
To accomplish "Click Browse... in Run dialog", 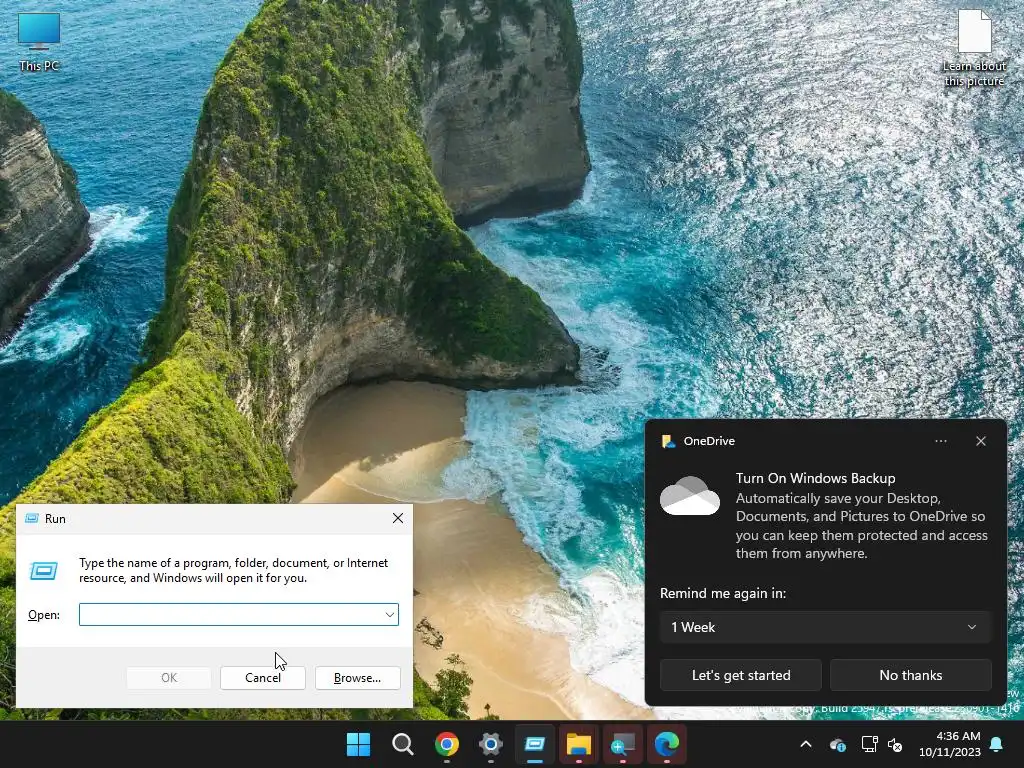I will click(x=357, y=678).
